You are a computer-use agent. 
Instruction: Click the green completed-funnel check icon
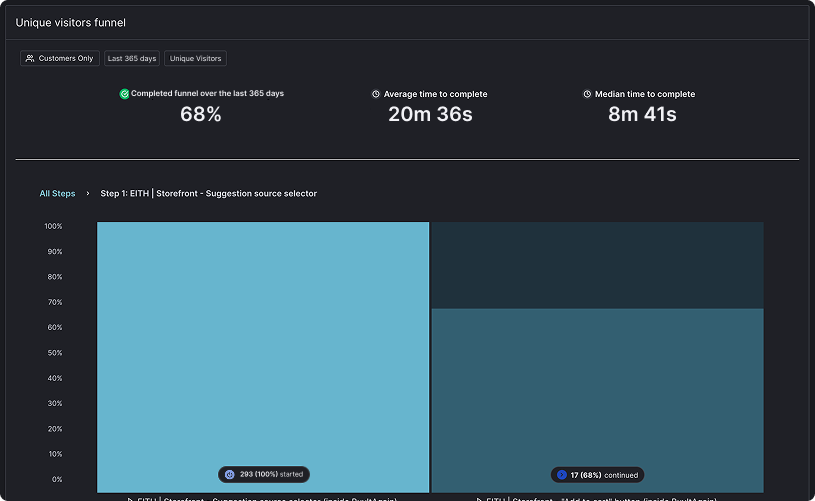coord(124,94)
